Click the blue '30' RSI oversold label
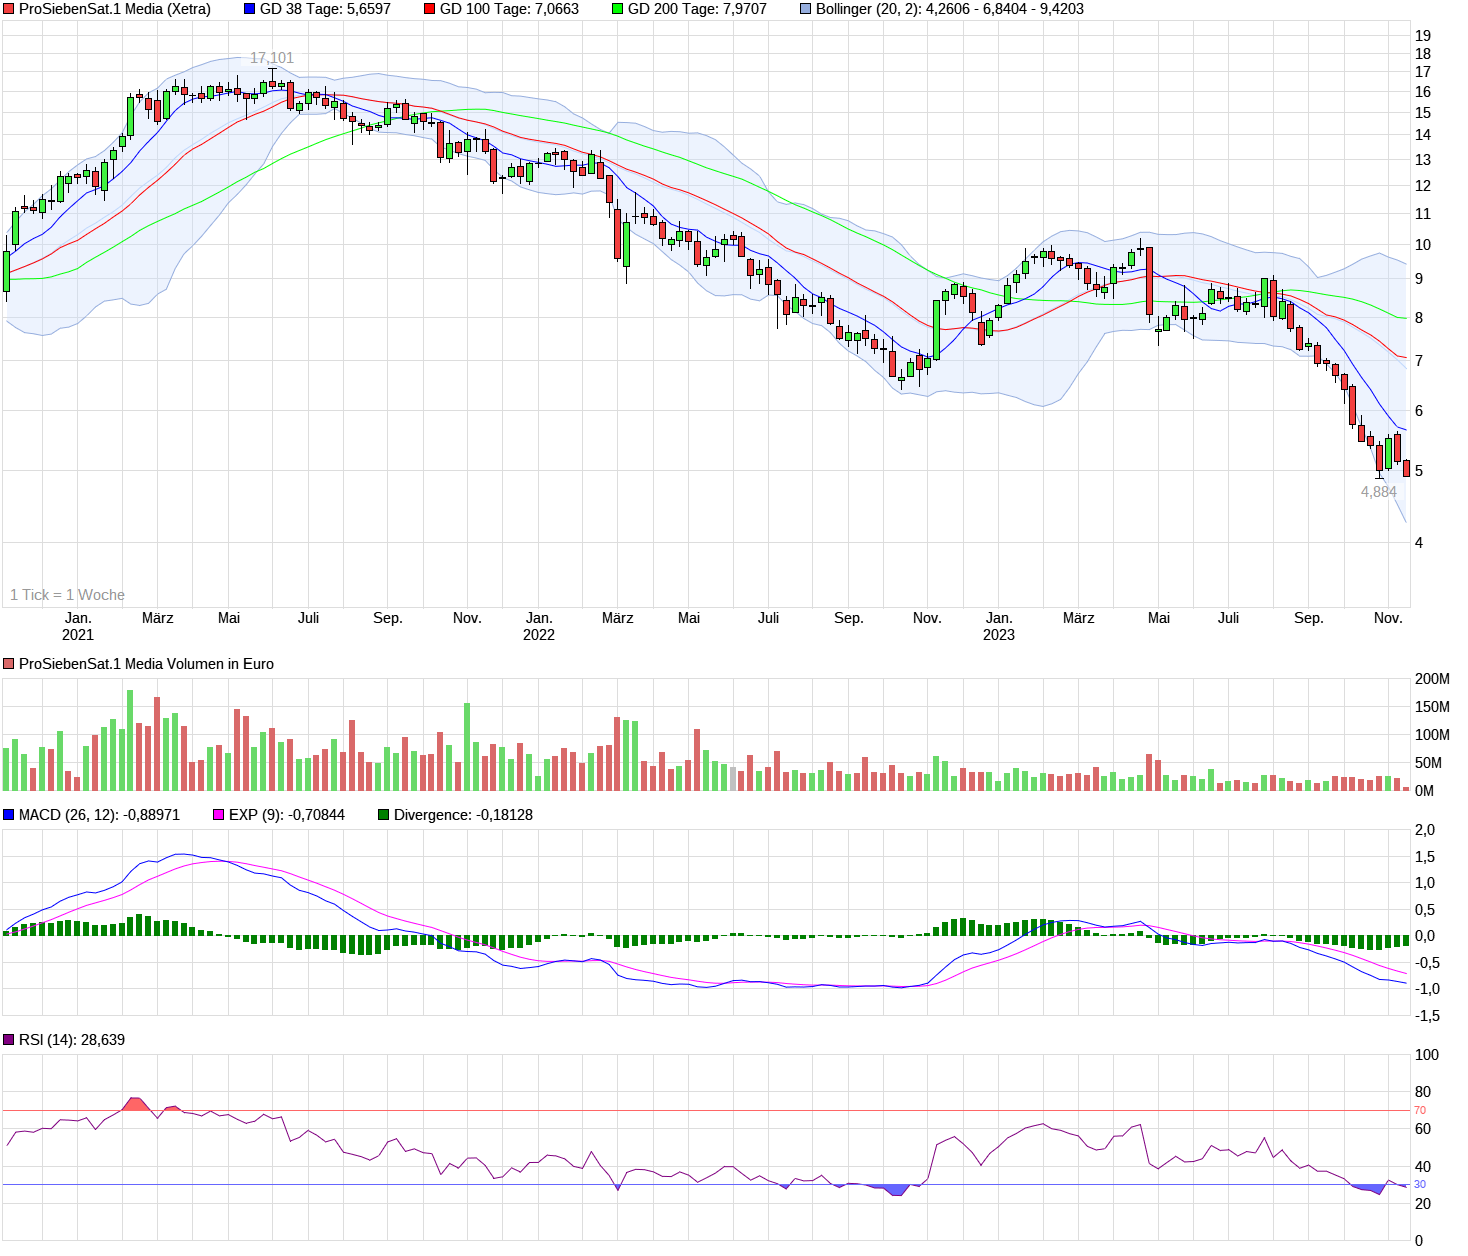The height and width of the screenshot is (1256, 1468). pyautogui.click(x=1420, y=1185)
